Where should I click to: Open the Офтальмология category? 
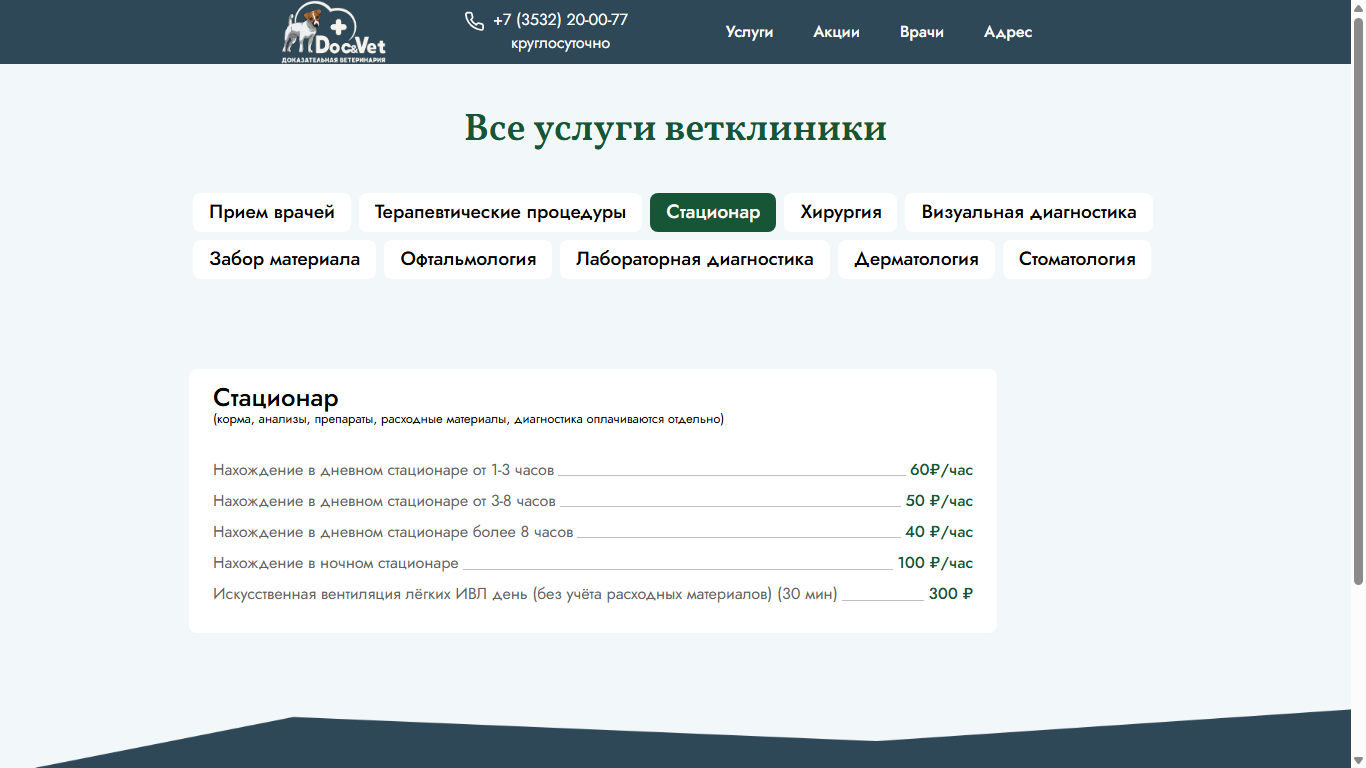tap(468, 259)
